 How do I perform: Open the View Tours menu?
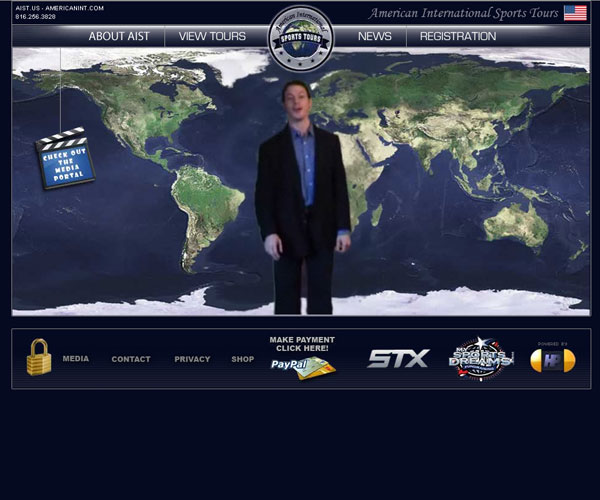pyautogui.click(x=212, y=36)
